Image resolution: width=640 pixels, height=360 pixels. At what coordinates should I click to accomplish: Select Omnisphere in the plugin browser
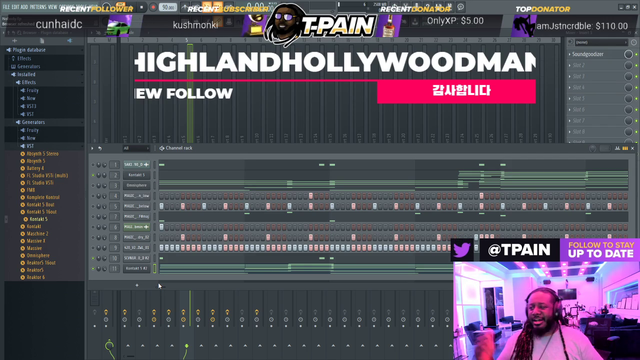[x=35, y=256]
